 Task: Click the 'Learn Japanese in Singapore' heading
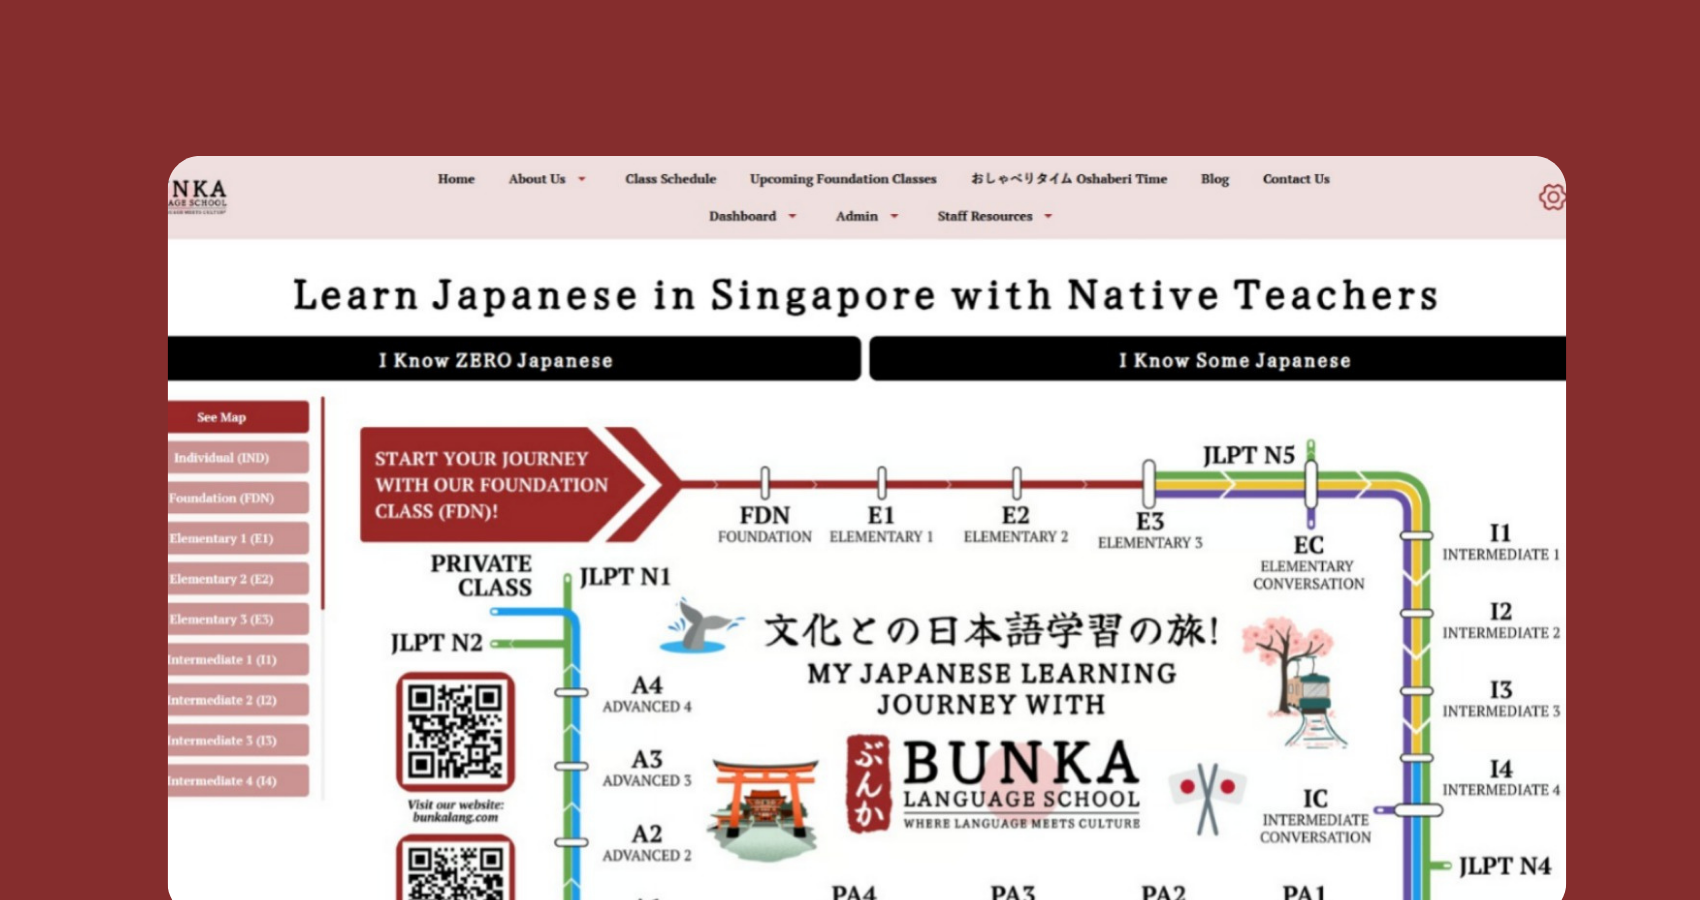(866, 295)
